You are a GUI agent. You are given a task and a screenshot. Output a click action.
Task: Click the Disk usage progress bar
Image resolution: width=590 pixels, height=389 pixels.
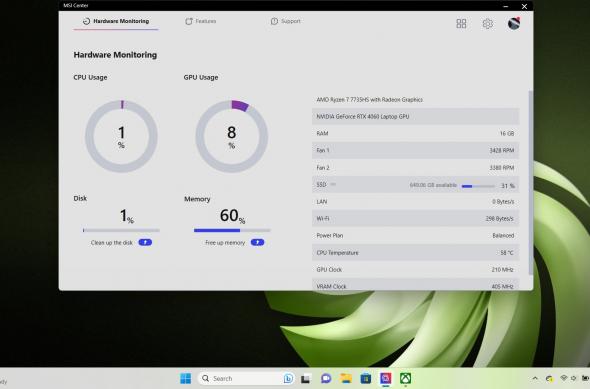pyautogui.click(x=121, y=230)
